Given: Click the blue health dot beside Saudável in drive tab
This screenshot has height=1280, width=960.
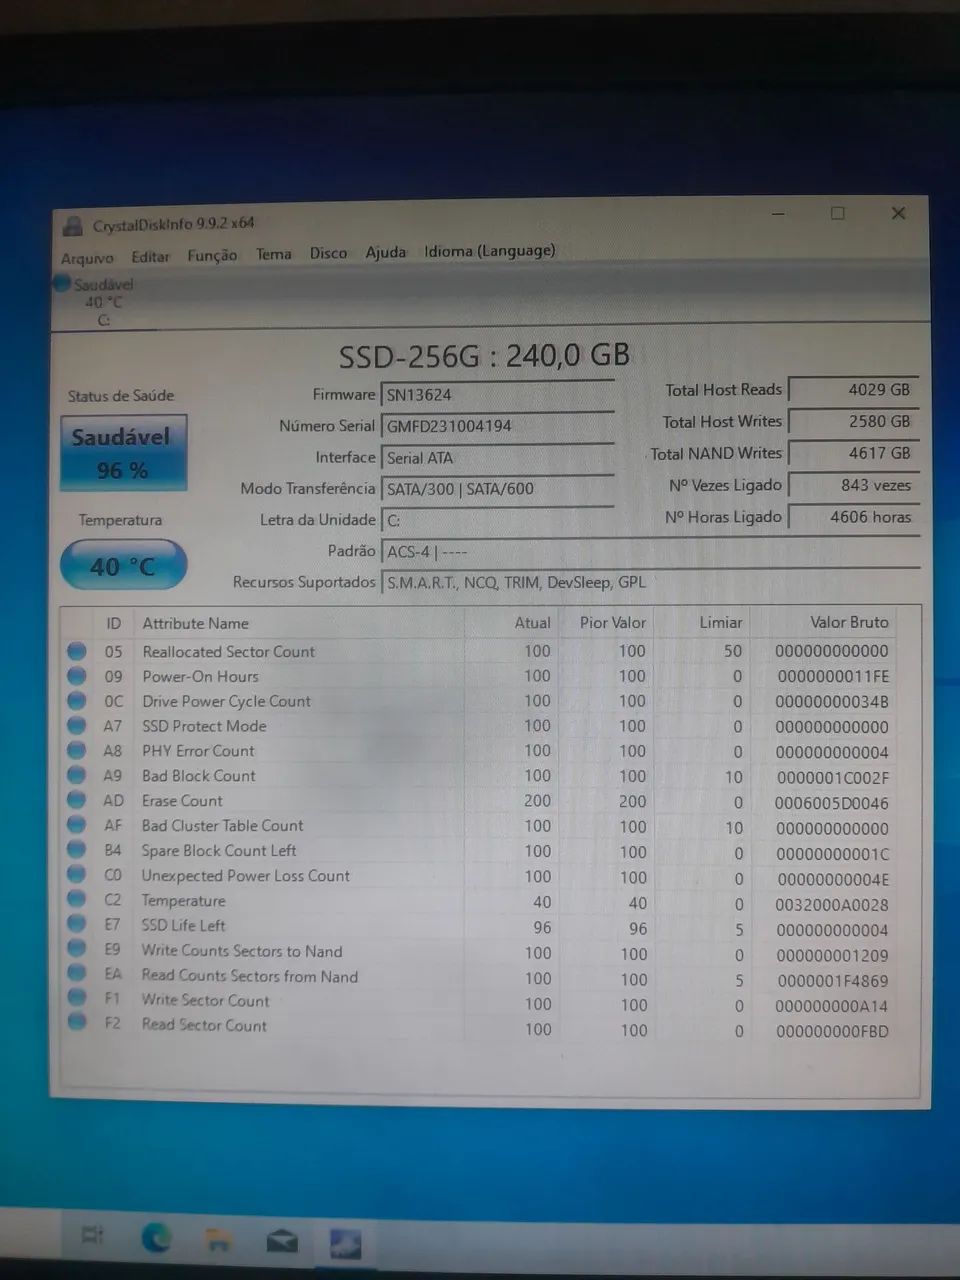Looking at the screenshot, I should pyautogui.click(x=62, y=284).
